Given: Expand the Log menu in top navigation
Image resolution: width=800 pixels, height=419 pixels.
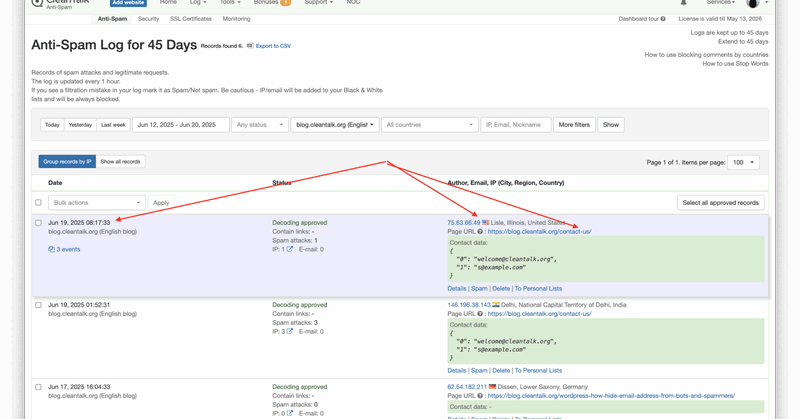Looking at the screenshot, I should click(198, 3).
